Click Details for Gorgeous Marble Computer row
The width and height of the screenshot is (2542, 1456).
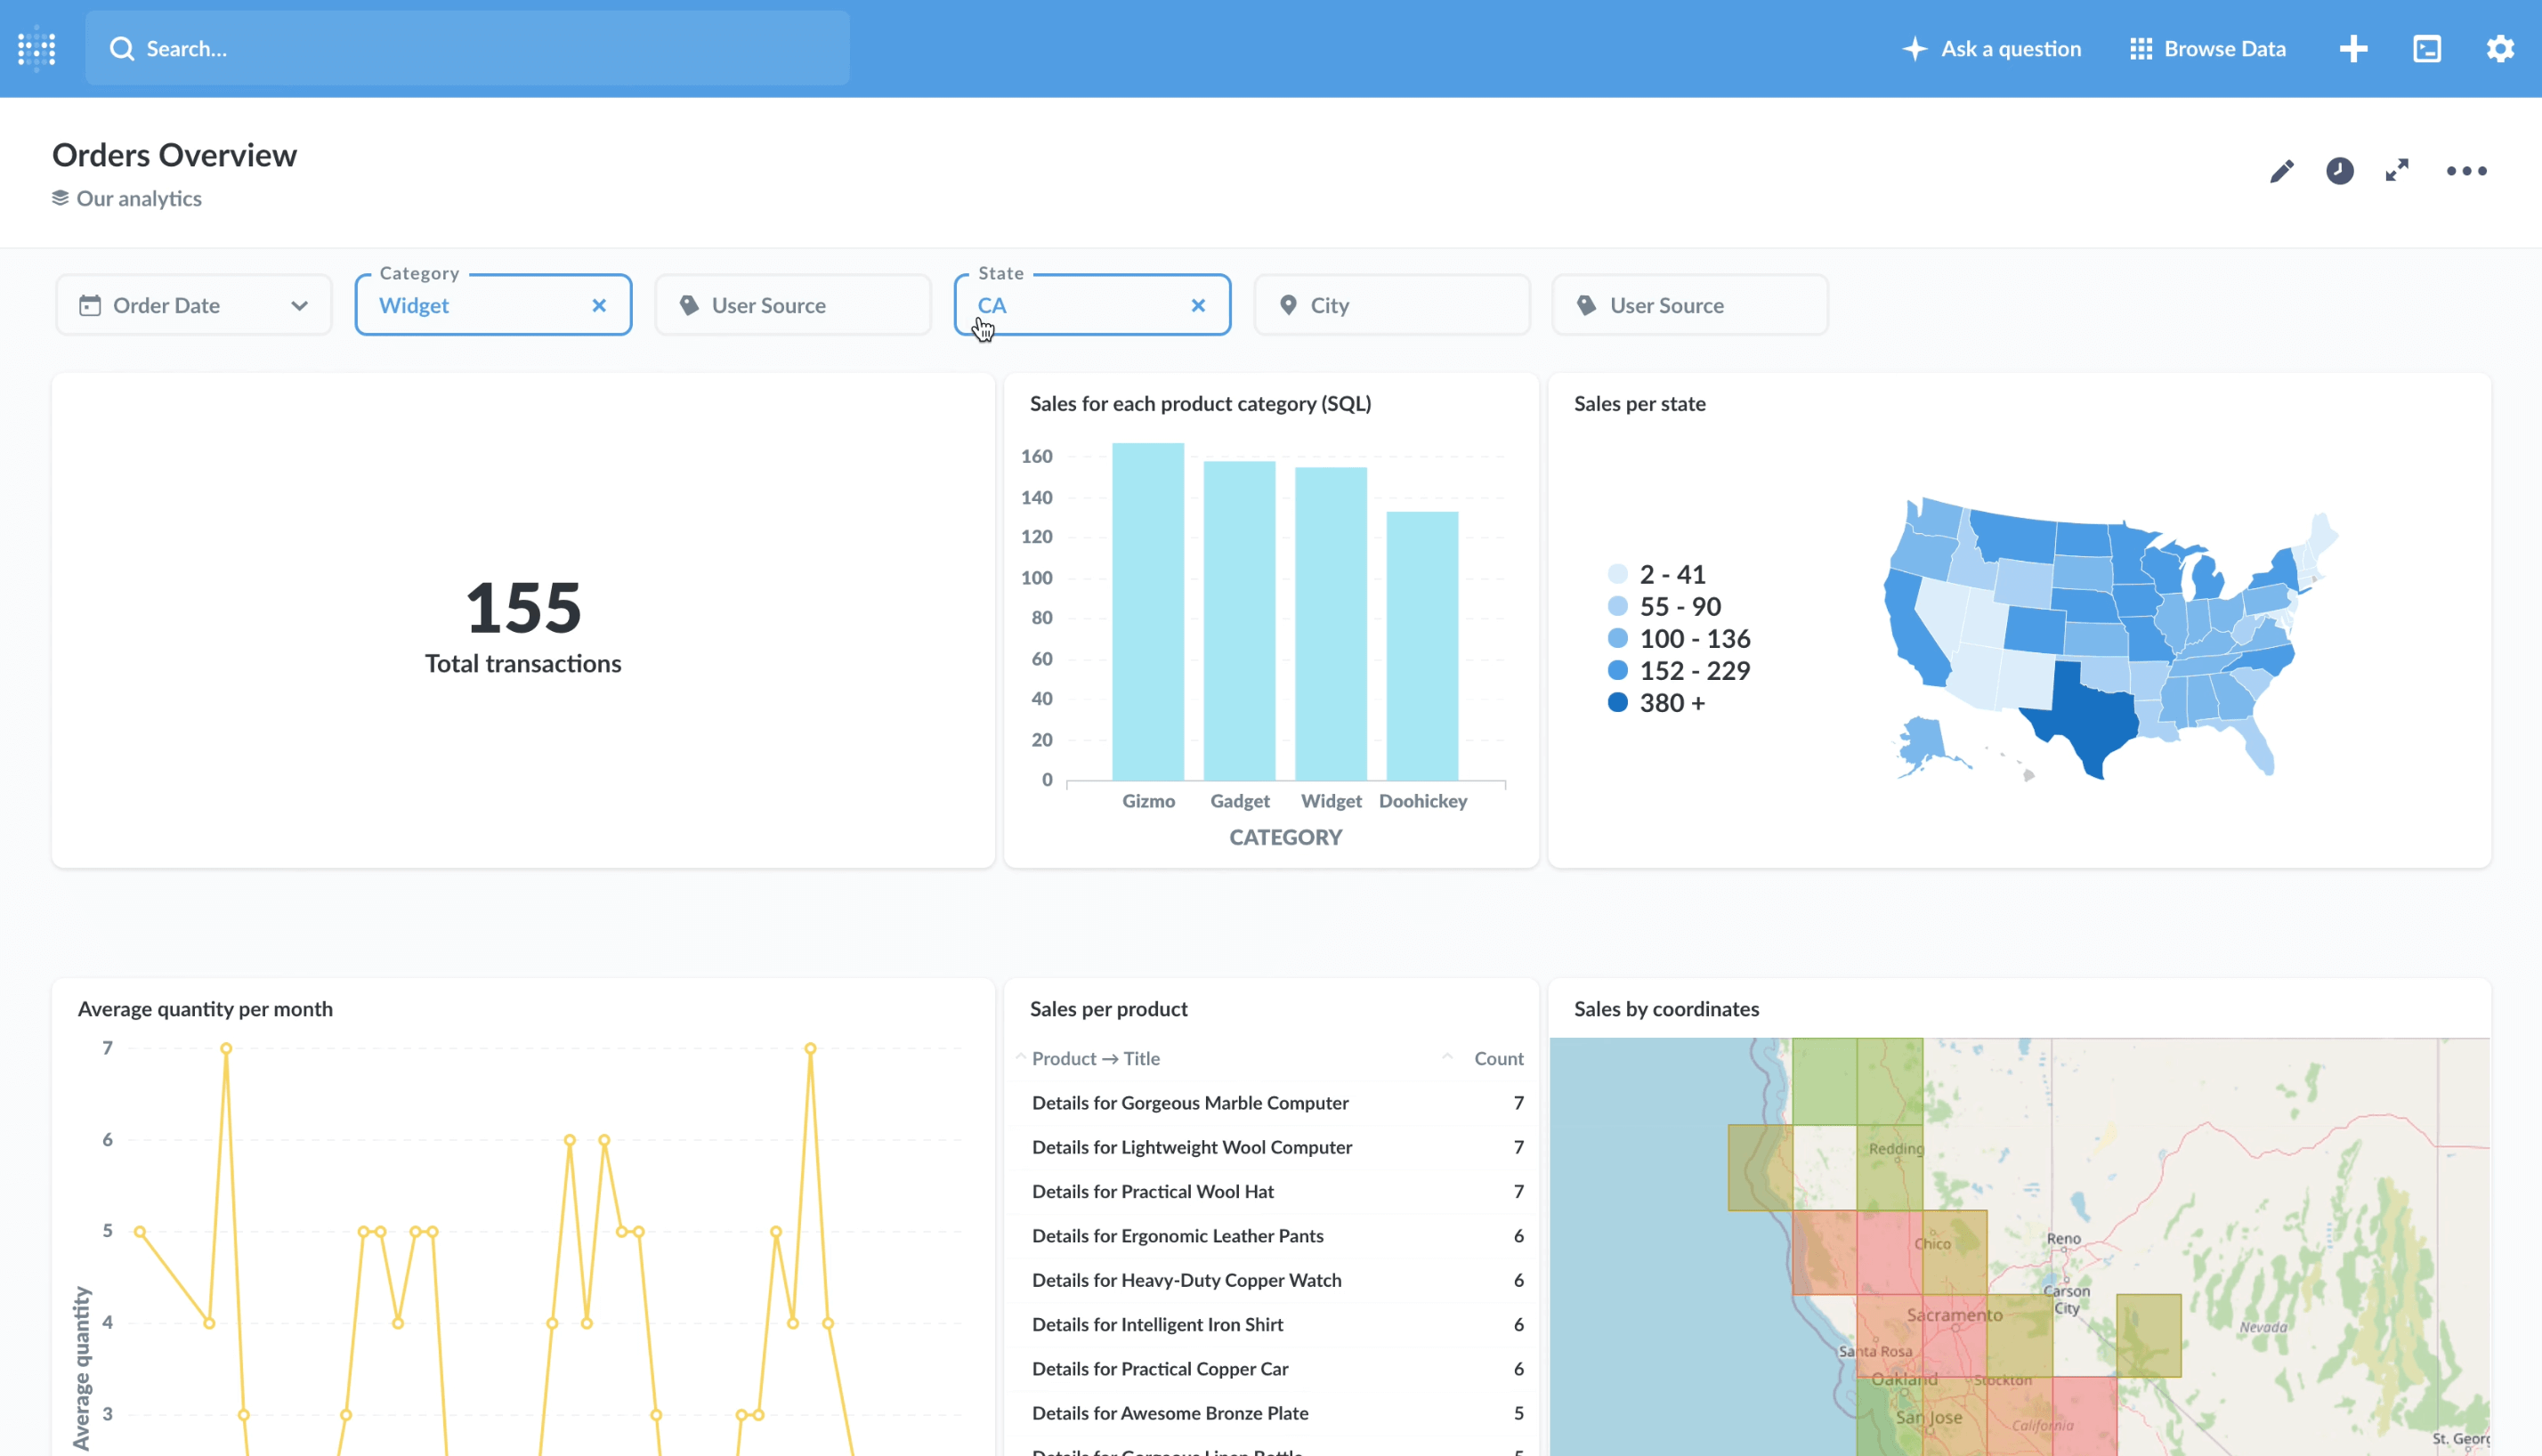click(1270, 1102)
